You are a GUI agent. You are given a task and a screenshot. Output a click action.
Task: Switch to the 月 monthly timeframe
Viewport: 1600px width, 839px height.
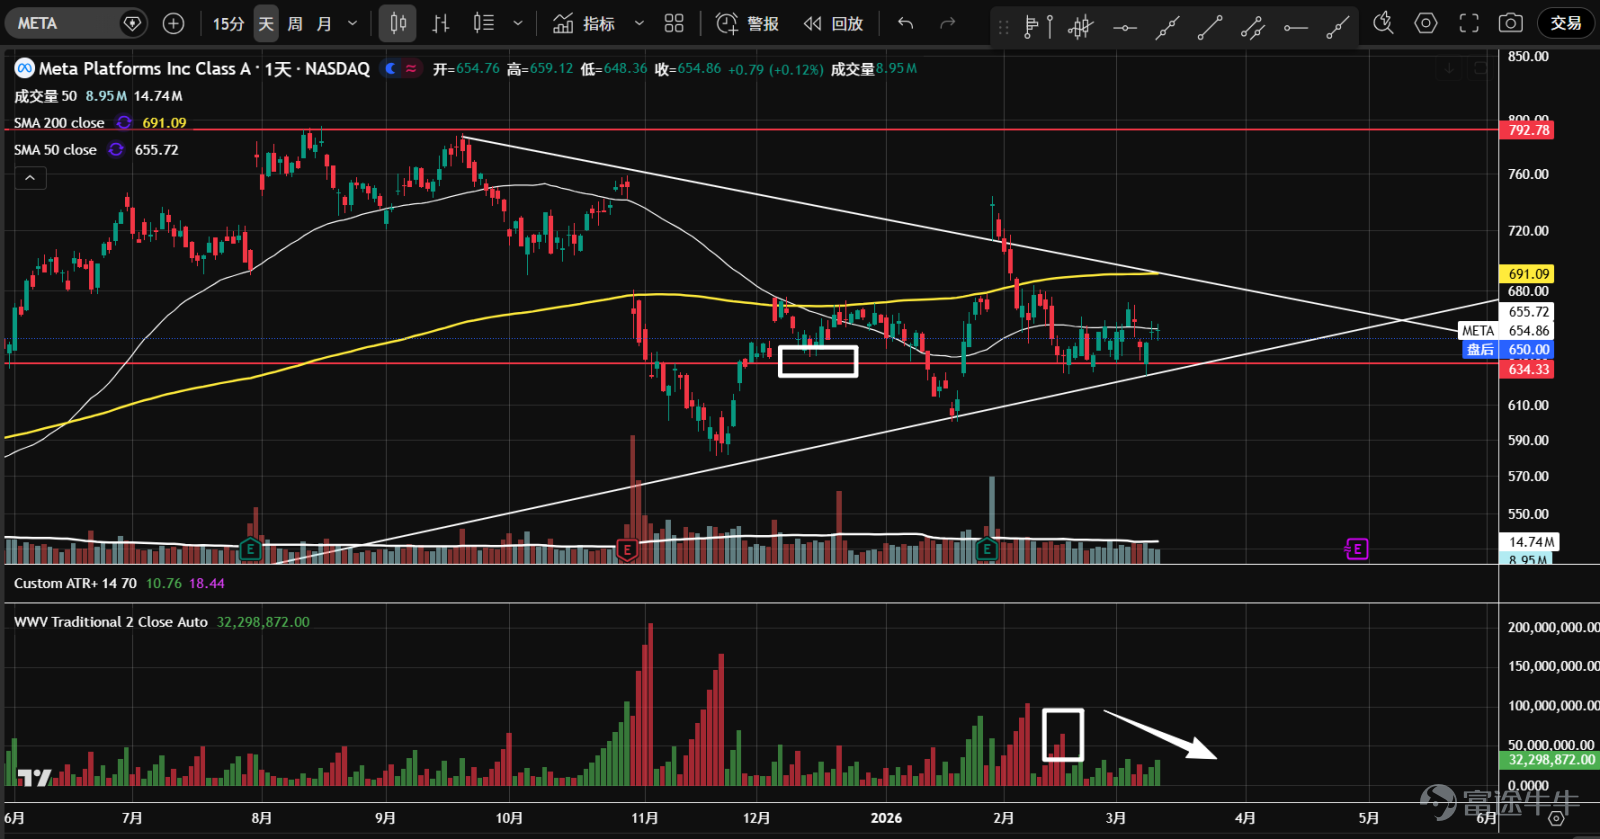pyautogui.click(x=324, y=23)
